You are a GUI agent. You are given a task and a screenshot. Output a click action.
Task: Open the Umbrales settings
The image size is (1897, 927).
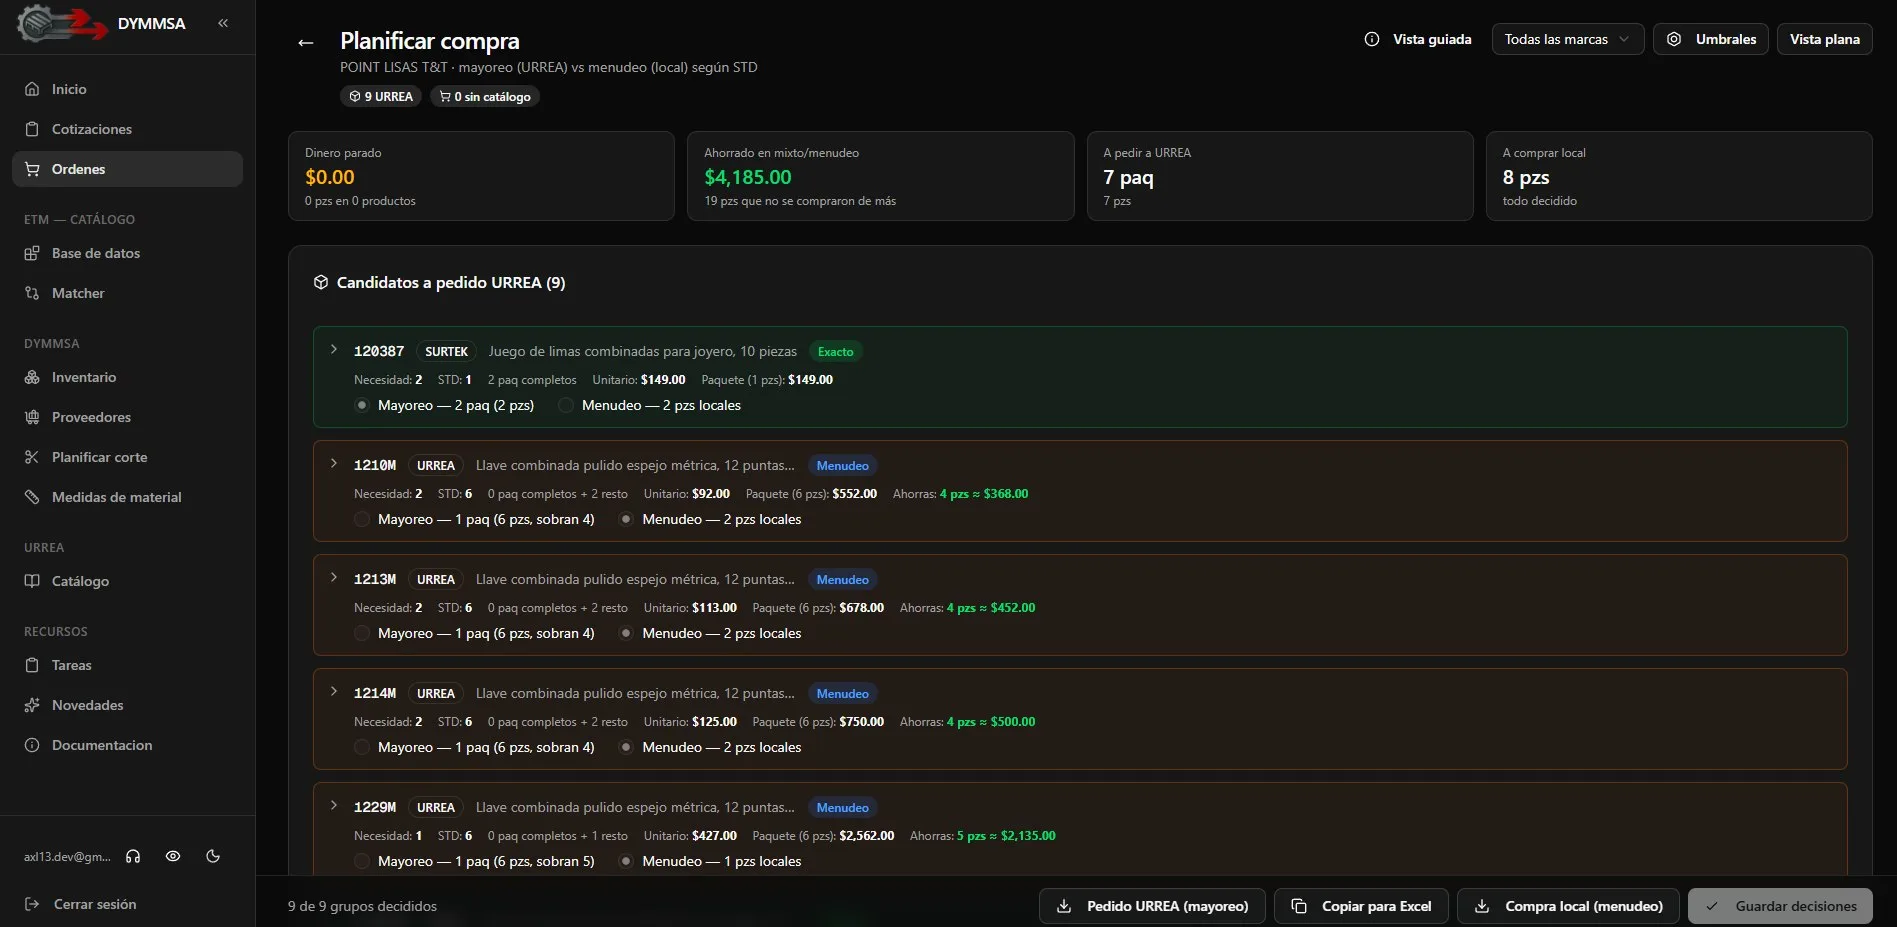[1711, 39]
